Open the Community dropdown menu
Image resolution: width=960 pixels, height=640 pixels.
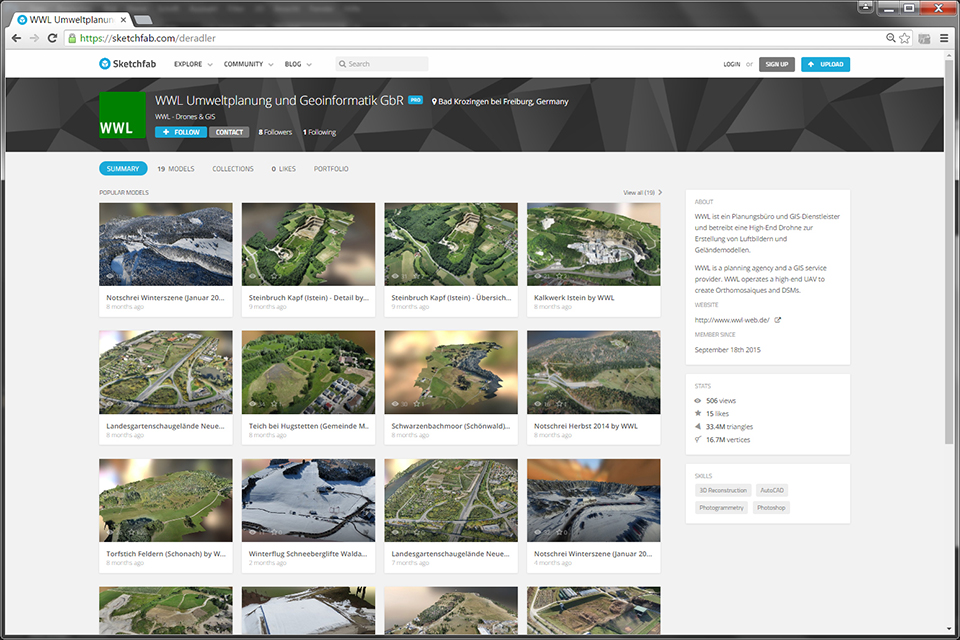tap(248, 64)
